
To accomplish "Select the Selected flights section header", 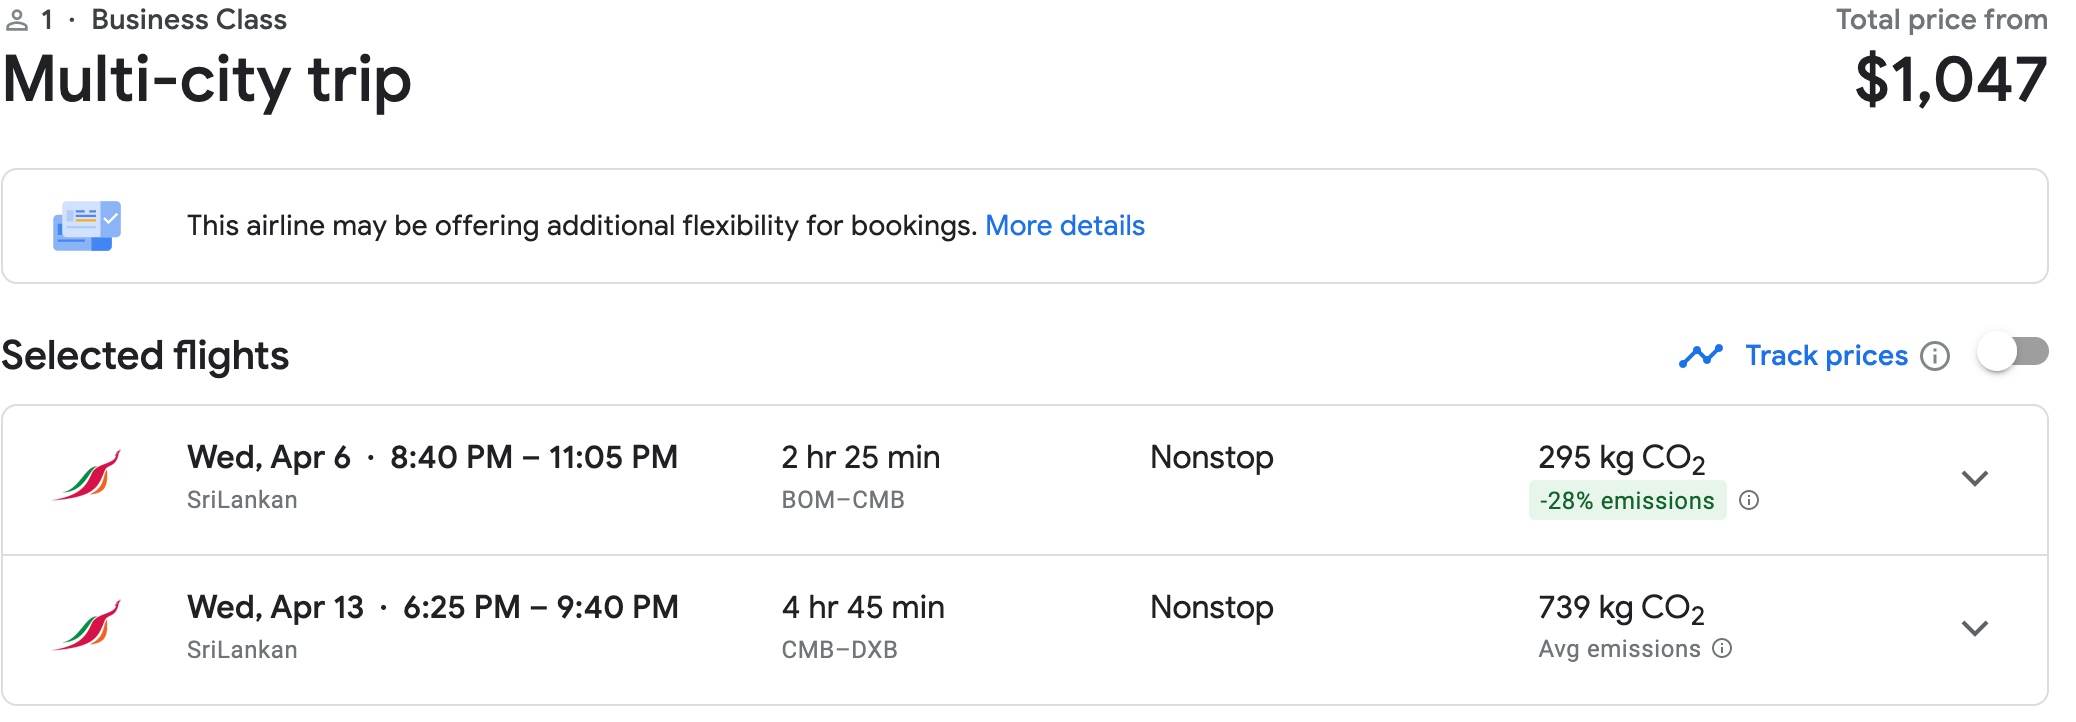I will 146,356.
